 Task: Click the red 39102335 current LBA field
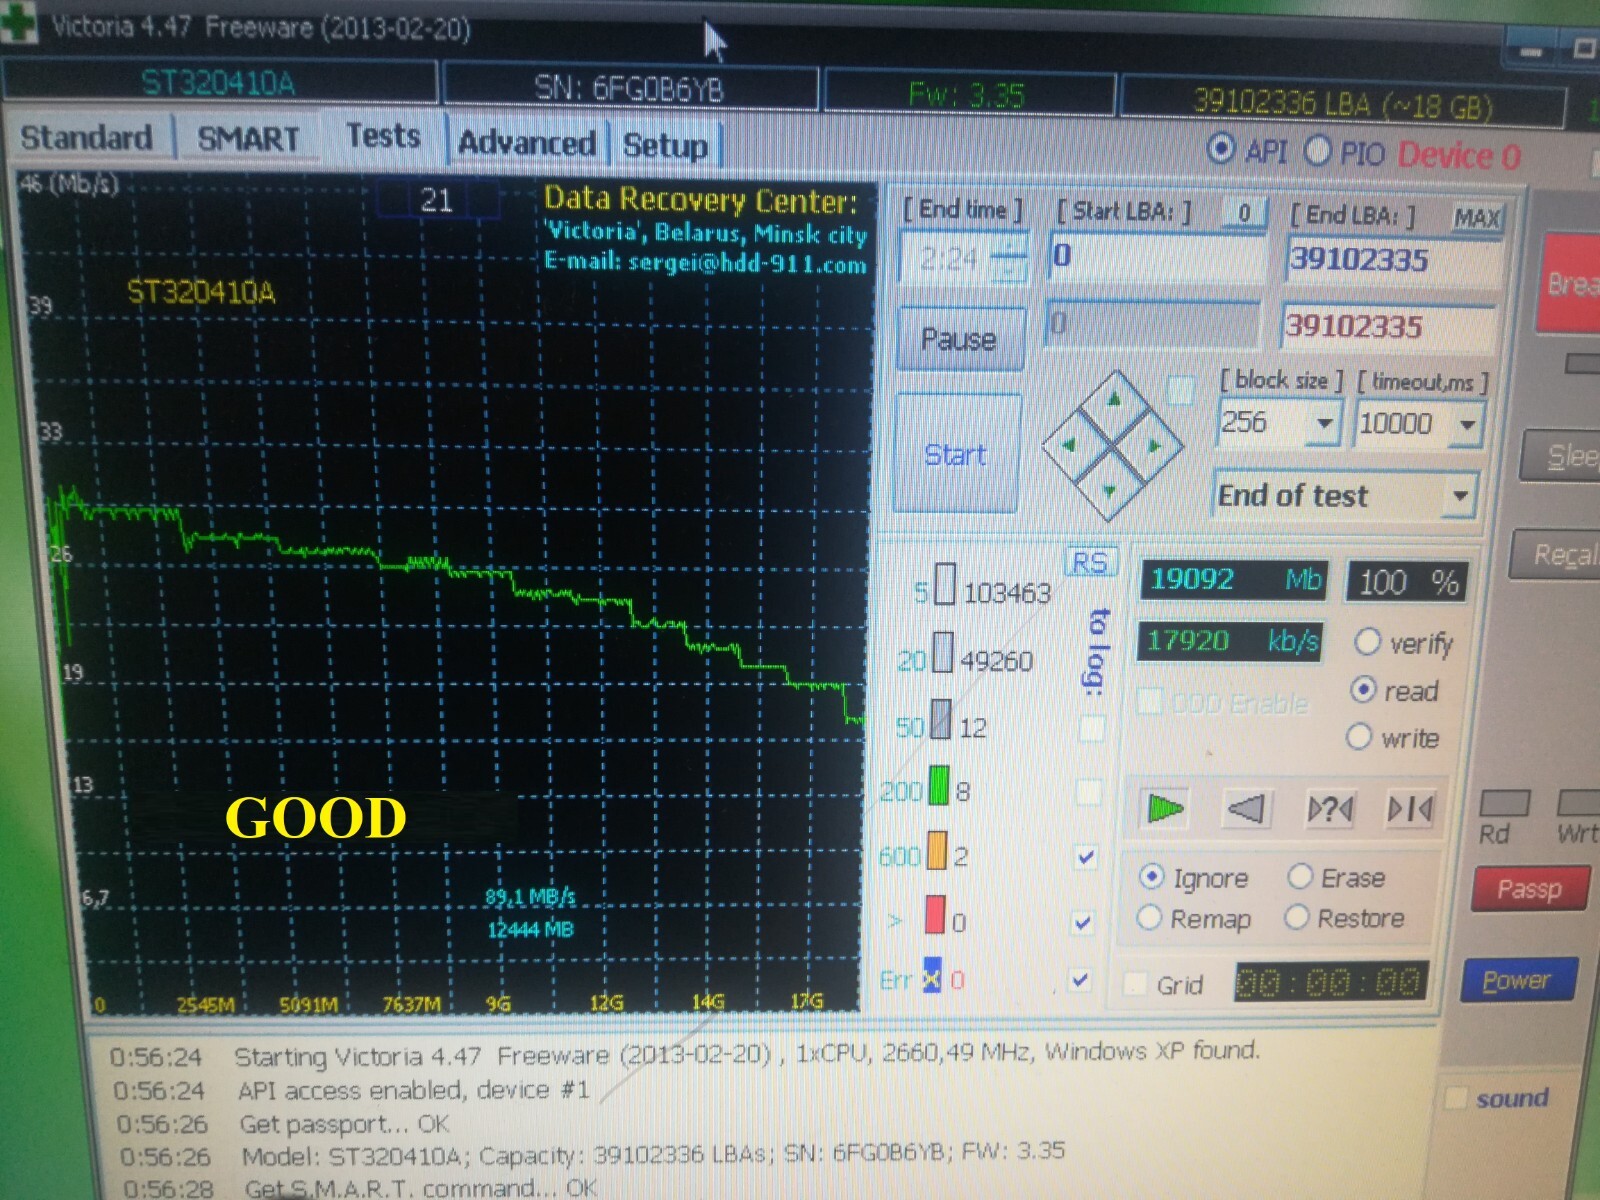(x=1388, y=328)
